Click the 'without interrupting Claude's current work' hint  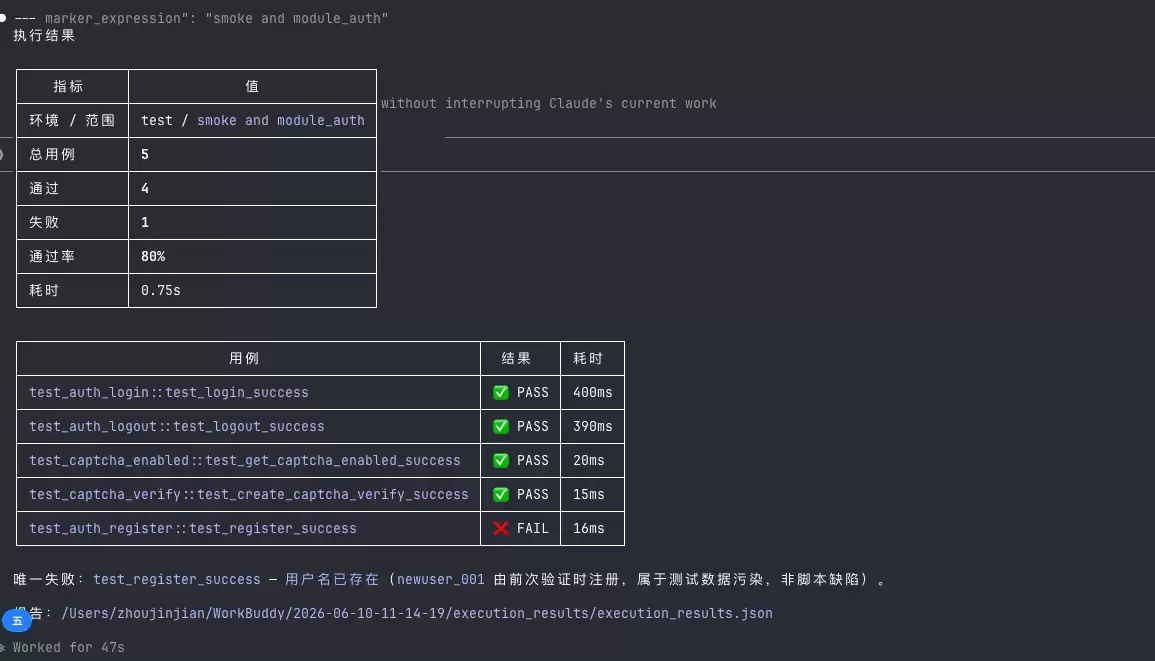click(549, 104)
